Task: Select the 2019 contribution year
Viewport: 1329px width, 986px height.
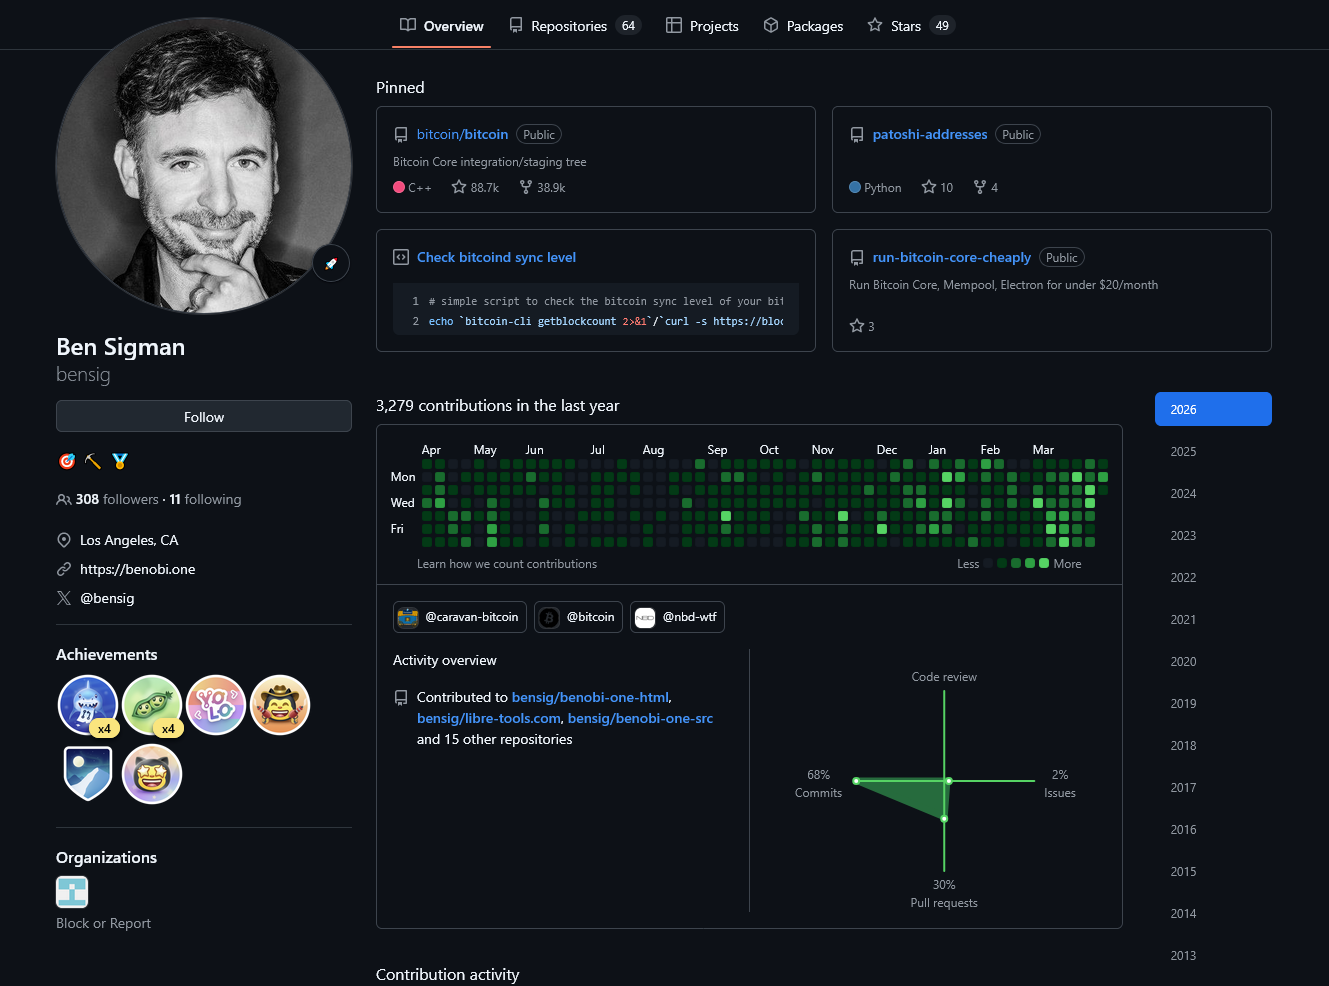Action: tap(1213, 703)
